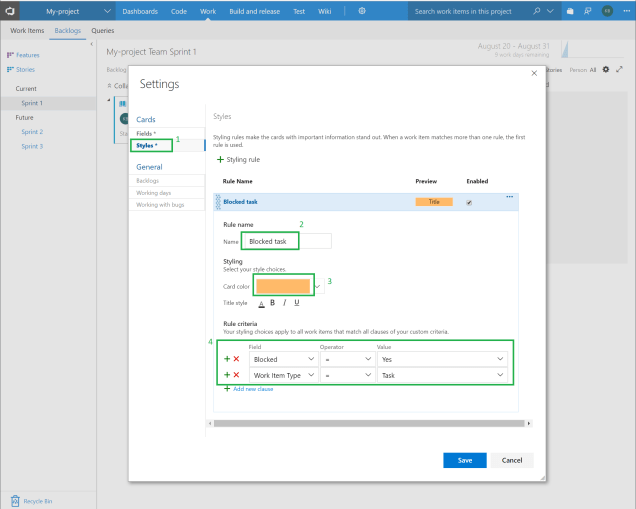This screenshot has width=636, height=509.
Task: Open title font color picker icon
Action: pyautogui.click(x=261, y=302)
